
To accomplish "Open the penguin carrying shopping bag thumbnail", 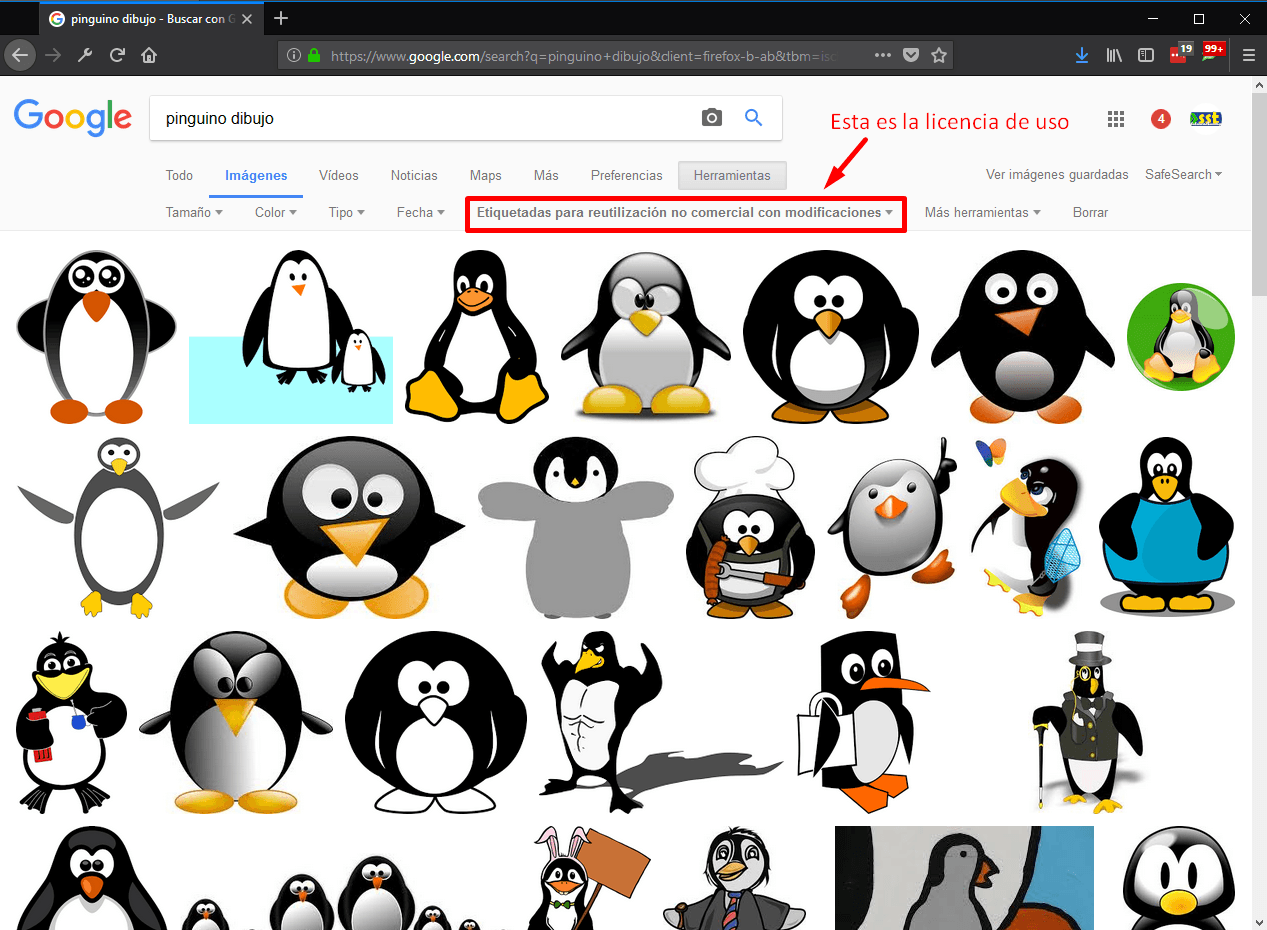I will [x=863, y=720].
